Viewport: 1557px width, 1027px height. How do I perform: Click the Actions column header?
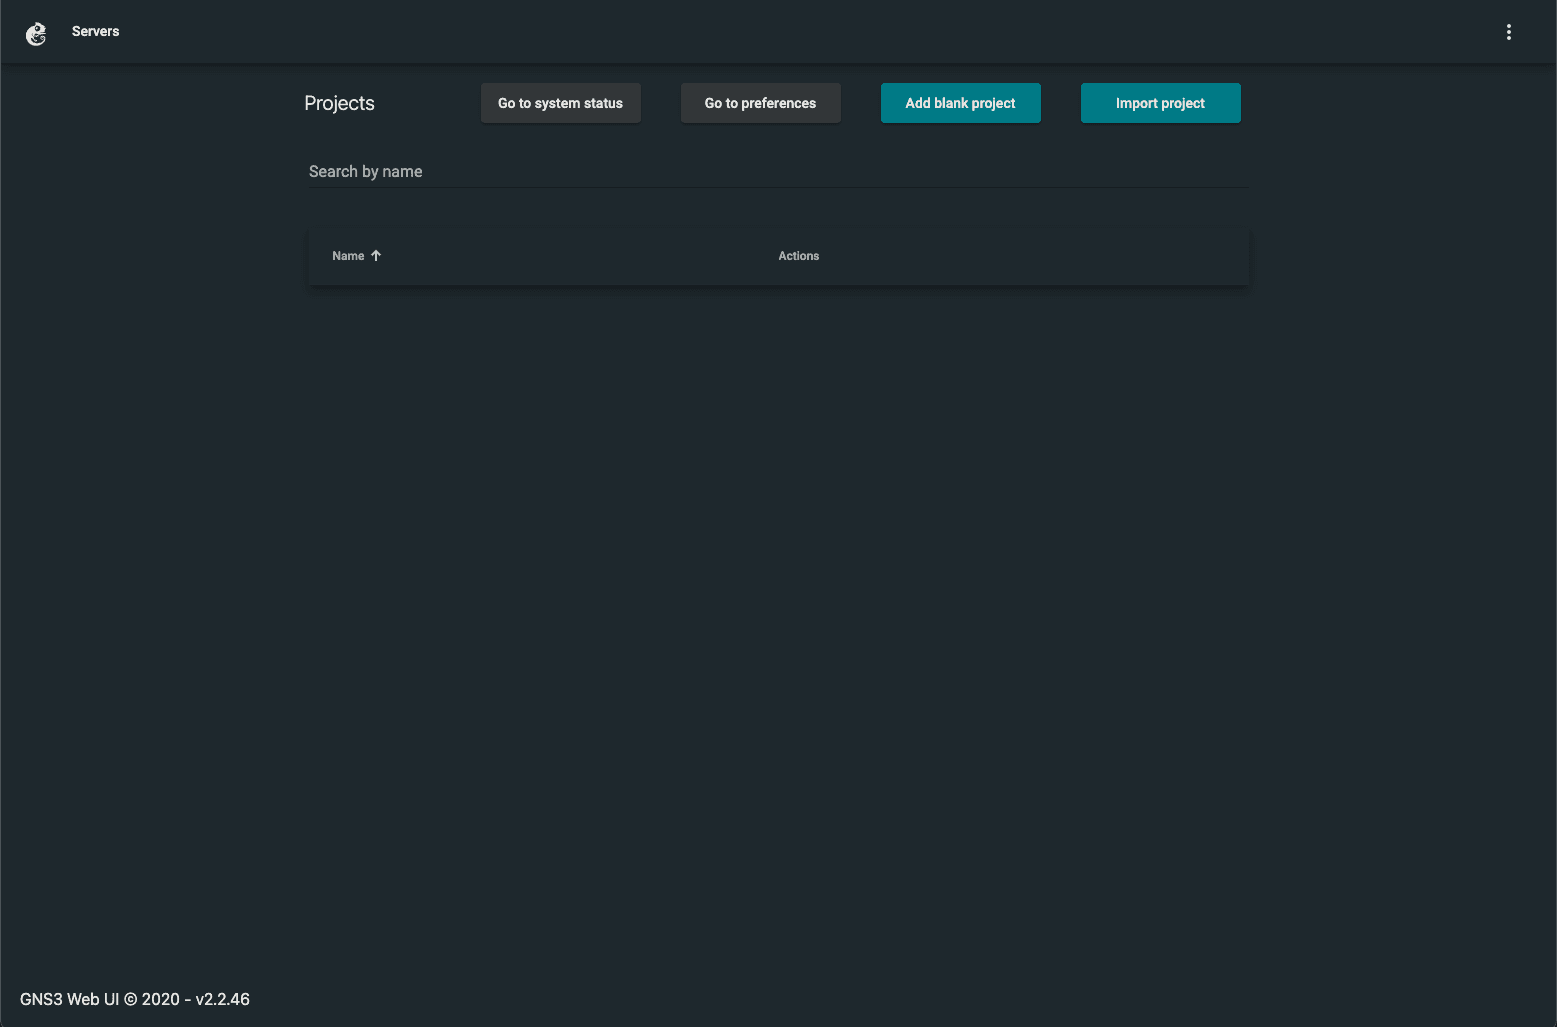(798, 256)
